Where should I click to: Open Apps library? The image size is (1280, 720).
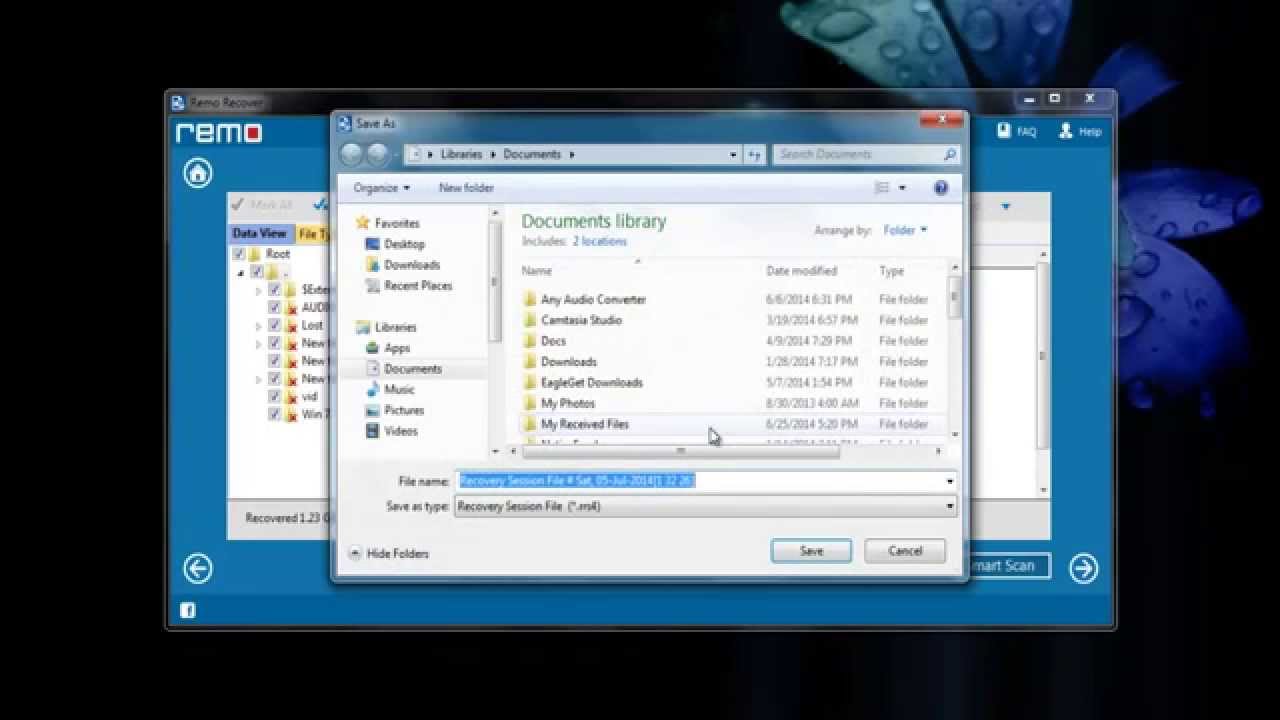[x=387, y=348]
